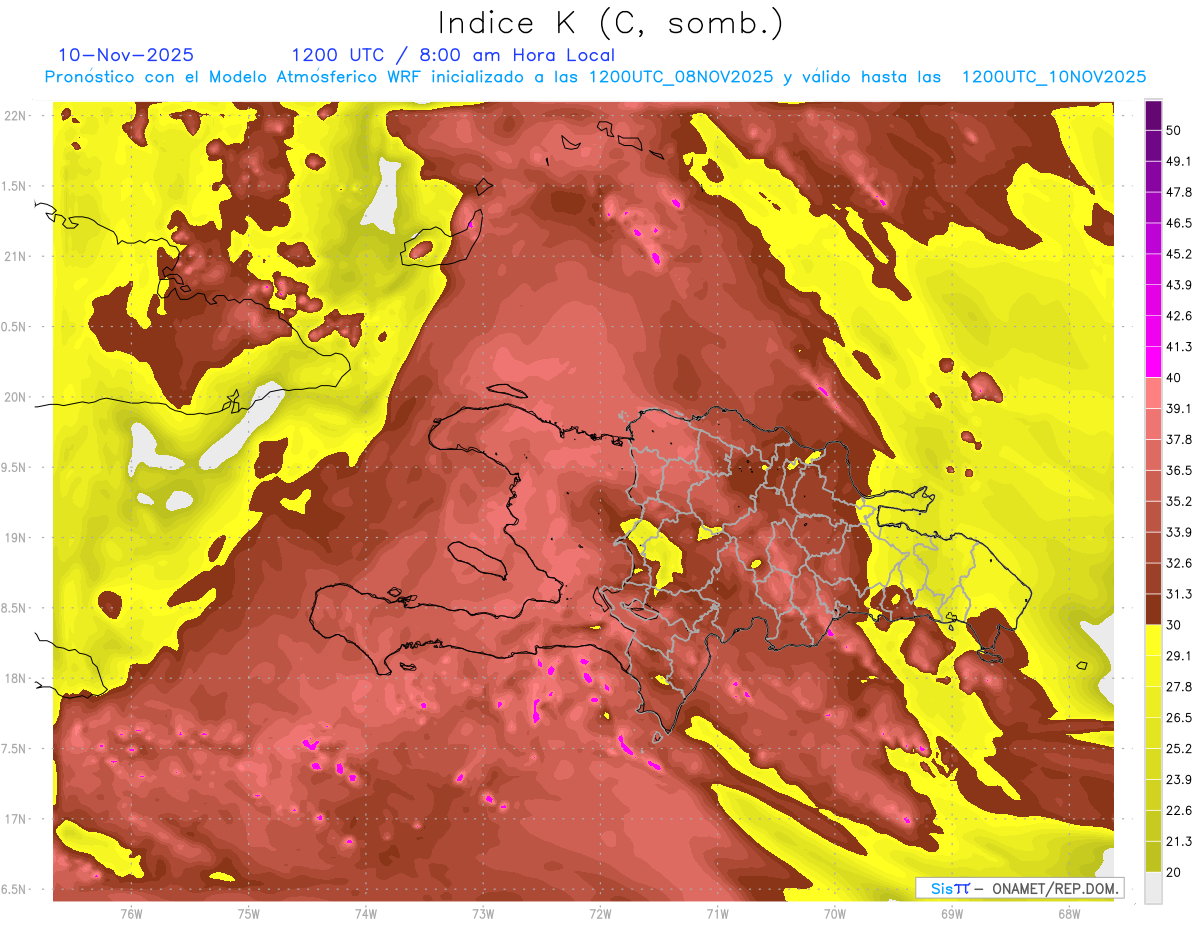Click the colorbar value "39.1"
This screenshot has width=1200, height=927.
point(1178,408)
